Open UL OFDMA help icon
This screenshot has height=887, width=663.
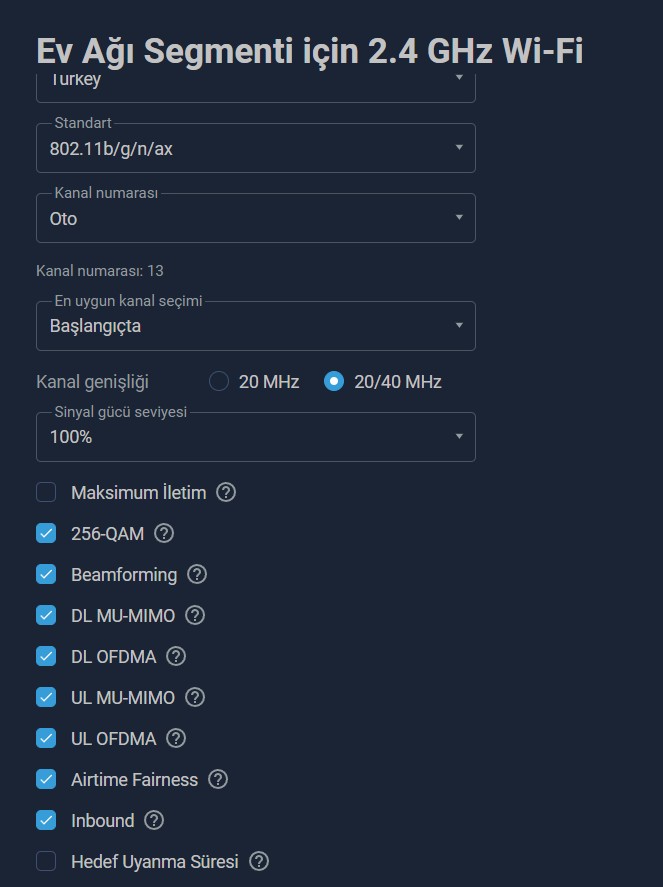click(176, 738)
